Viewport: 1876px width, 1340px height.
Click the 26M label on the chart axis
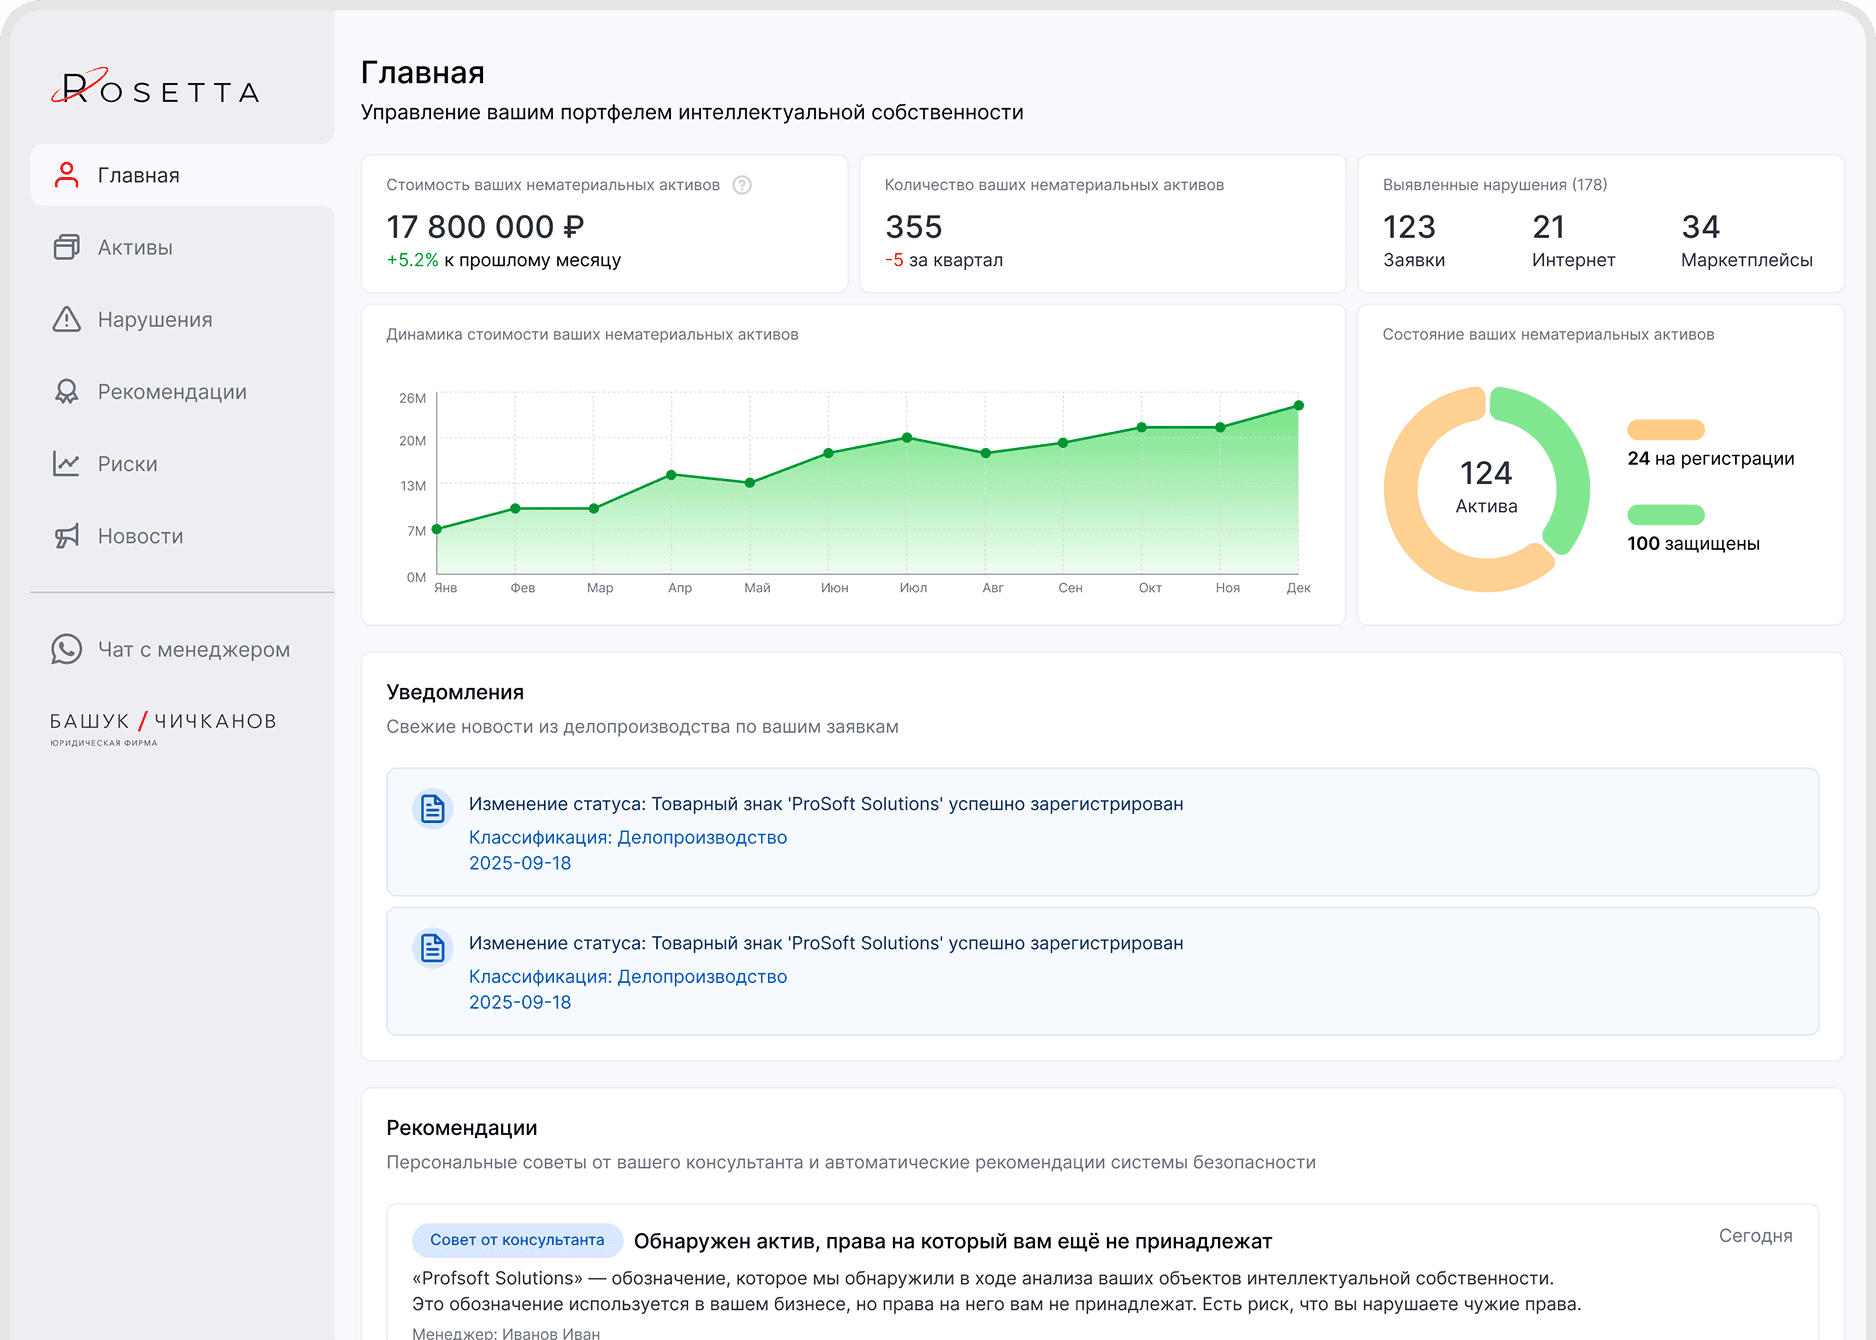(x=413, y=398)
